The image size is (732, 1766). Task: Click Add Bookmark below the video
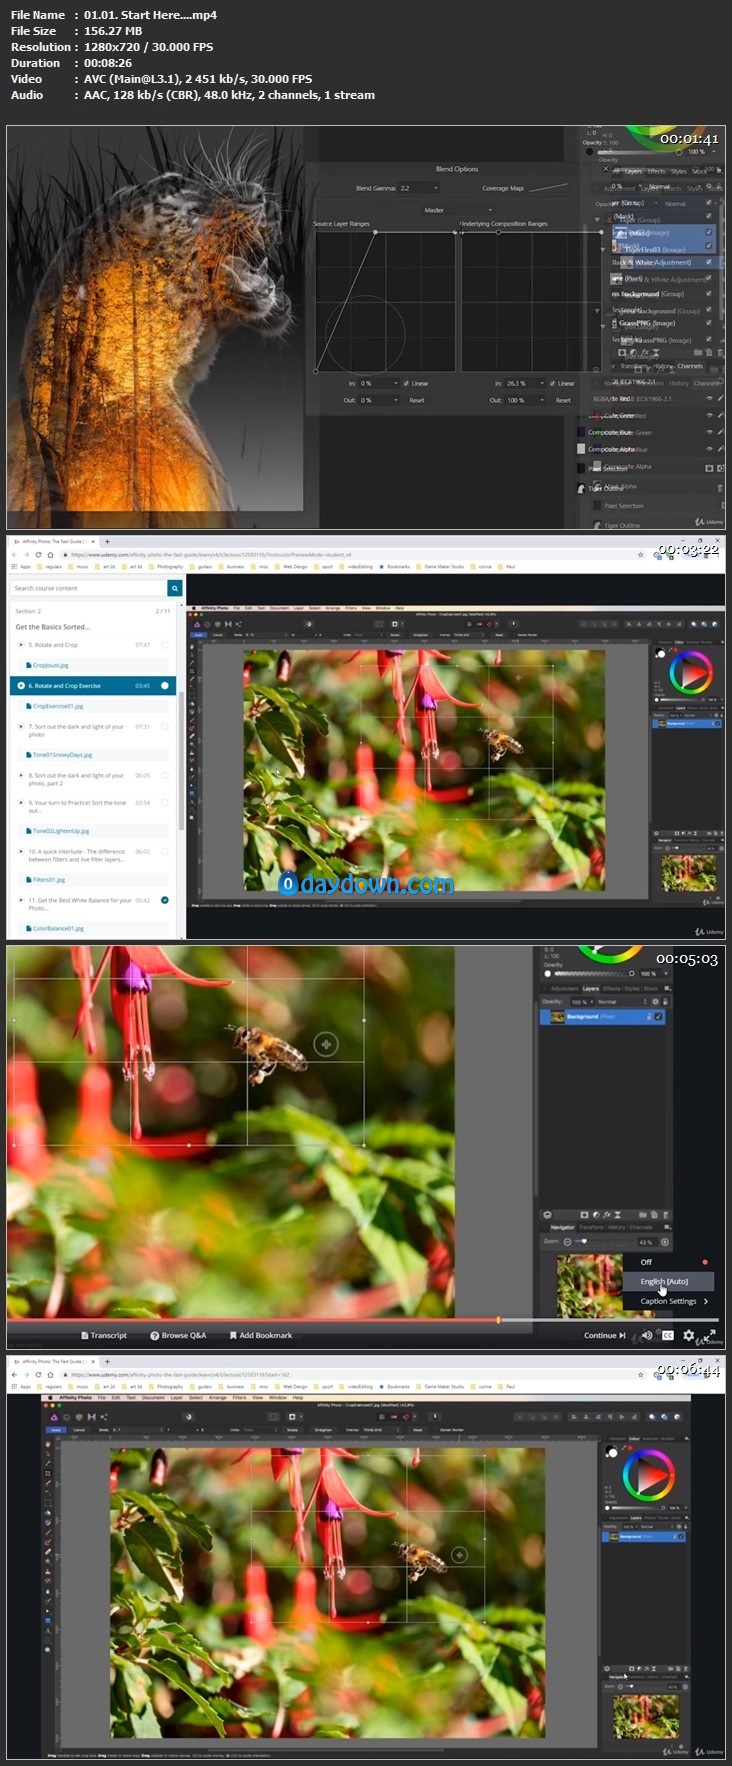pyautogui.click(x=260, y=1335)
